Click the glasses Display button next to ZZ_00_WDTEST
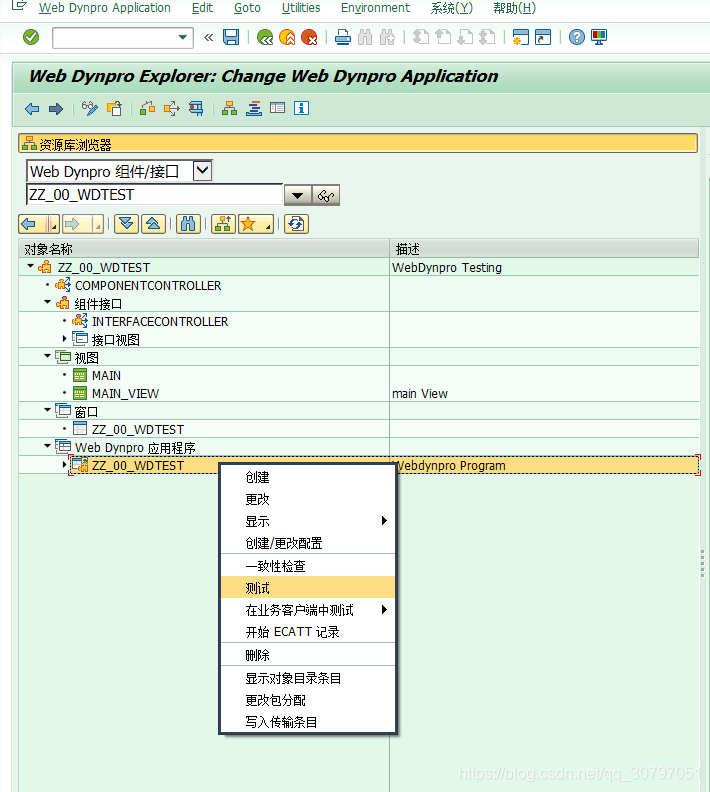Viewport: 710px width, 792px height. pyautogui.click(x=326, y=195)
